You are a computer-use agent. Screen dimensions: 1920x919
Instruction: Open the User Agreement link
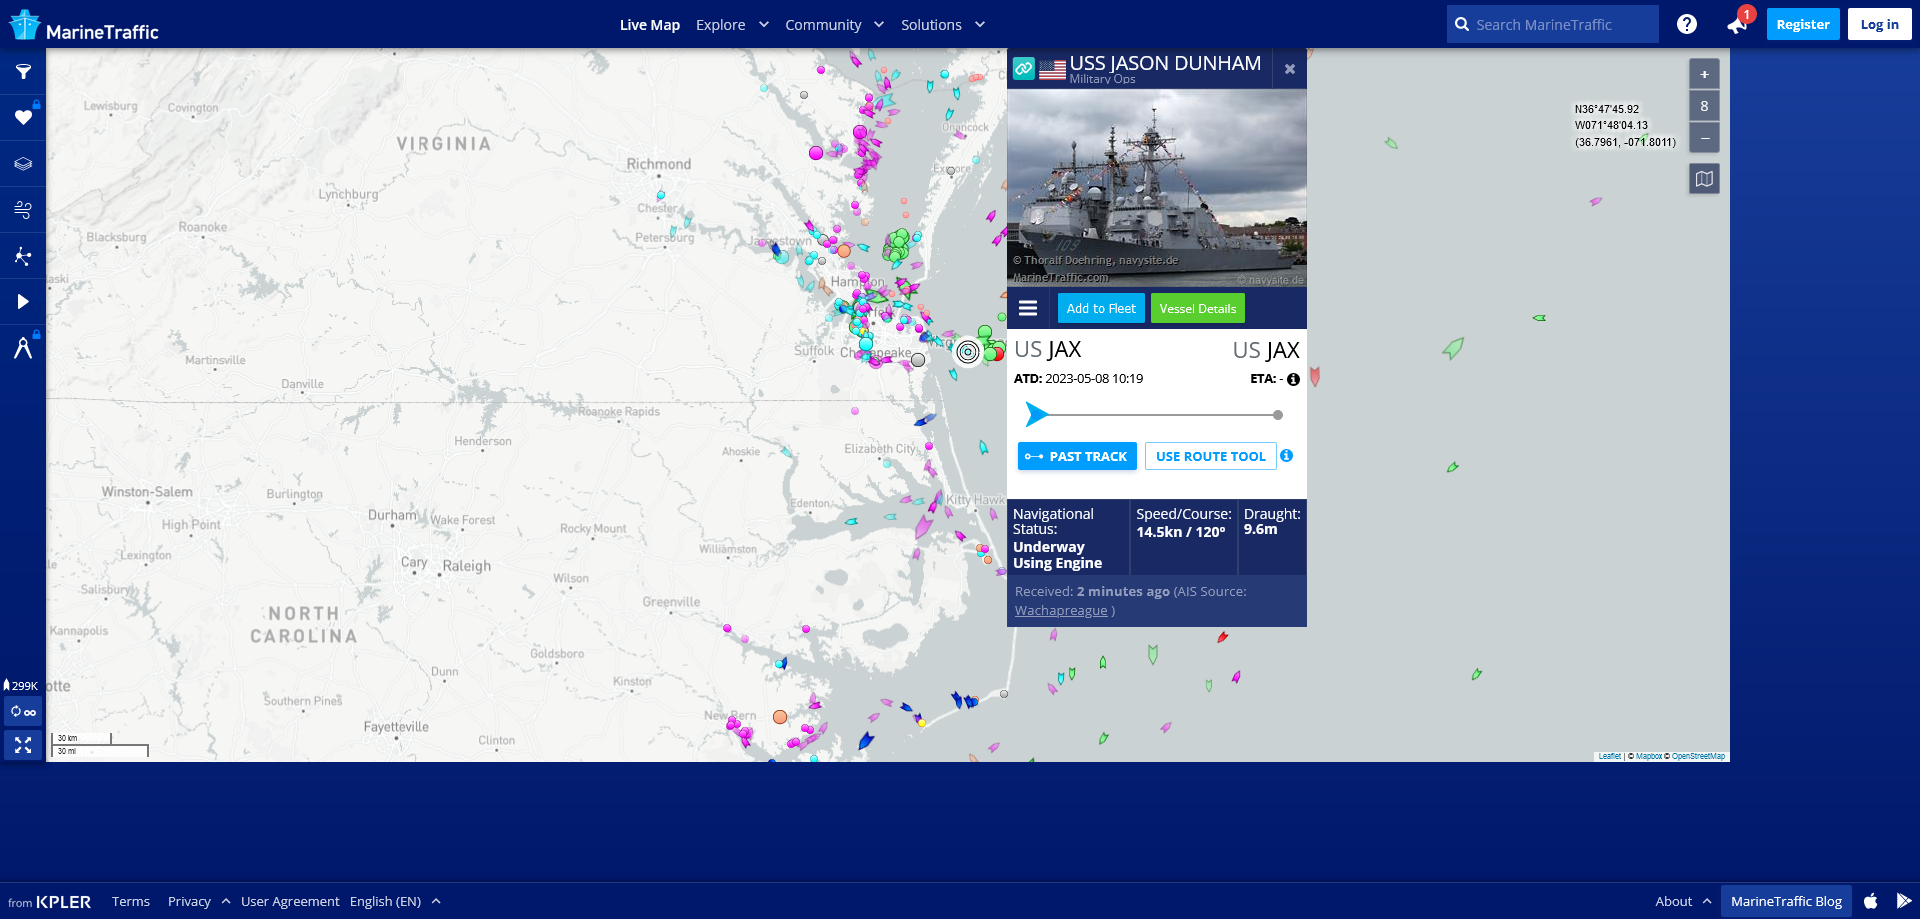pos(290,901)
